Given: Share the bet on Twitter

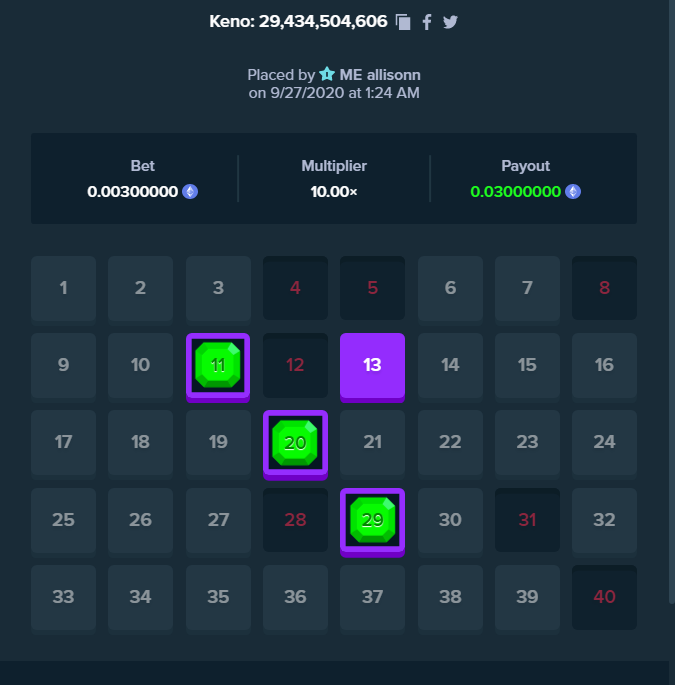Looking at the screenshot, I should [x=450, y=22].
